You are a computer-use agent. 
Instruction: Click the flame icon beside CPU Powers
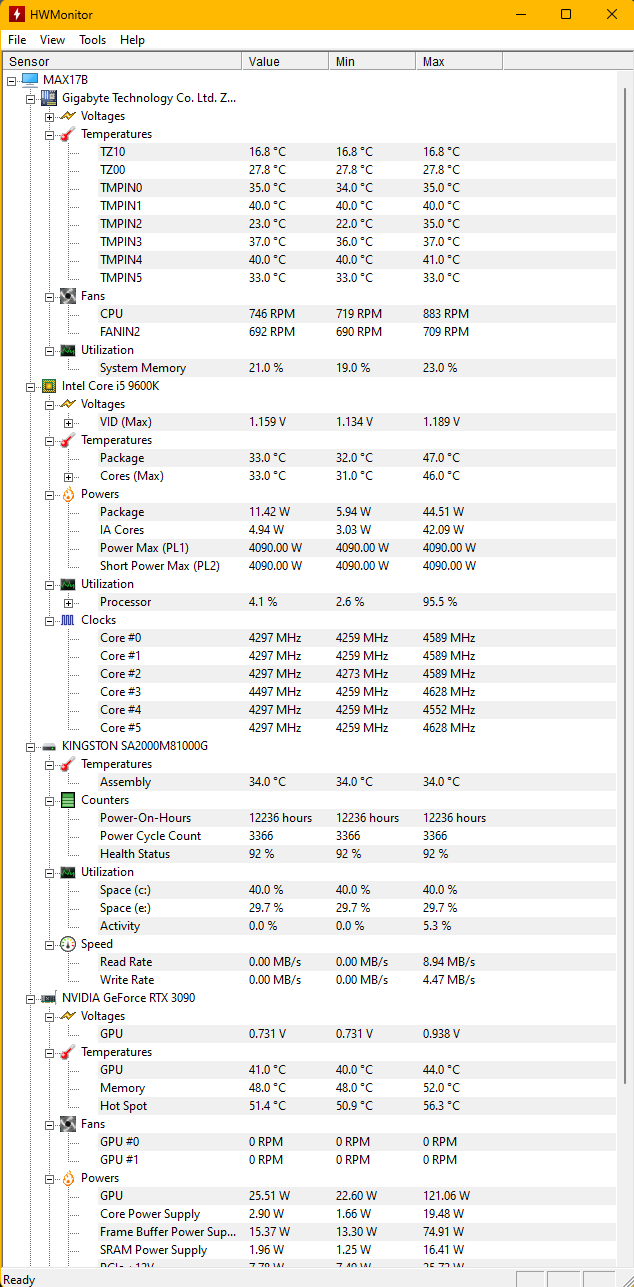(67, 494)
